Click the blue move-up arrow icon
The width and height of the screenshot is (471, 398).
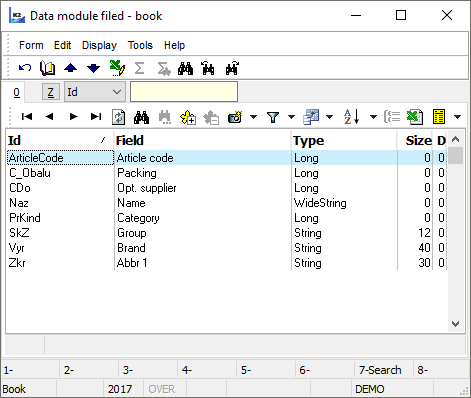coord(70,68)
